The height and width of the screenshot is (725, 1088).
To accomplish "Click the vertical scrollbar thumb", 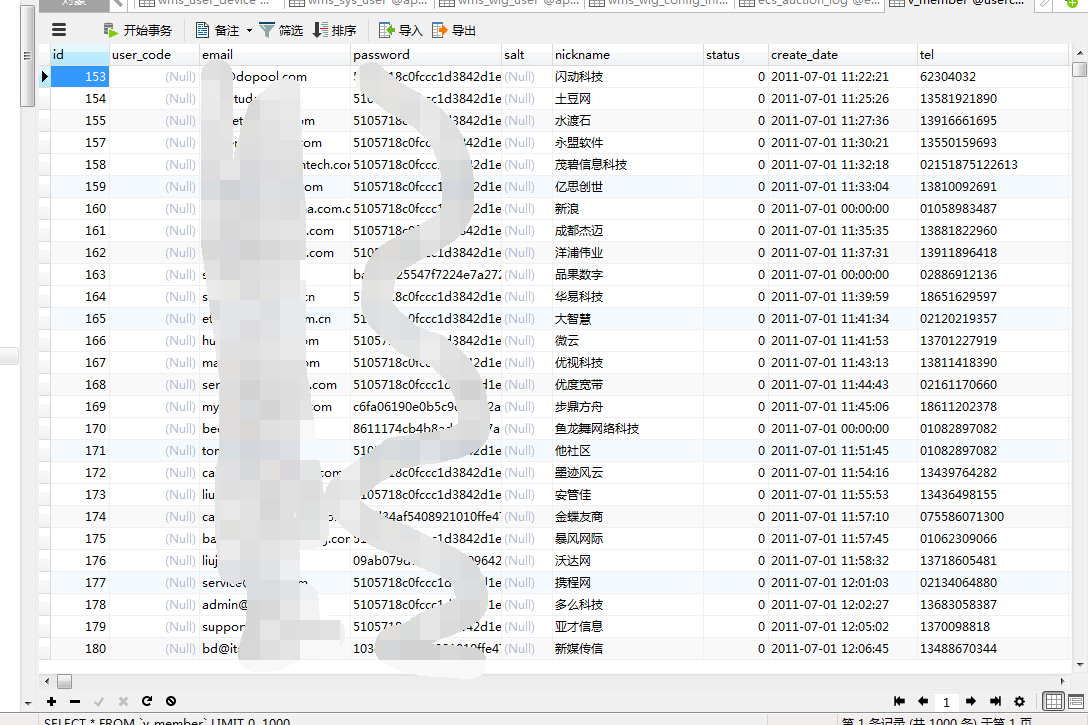I will [1079, 69].
